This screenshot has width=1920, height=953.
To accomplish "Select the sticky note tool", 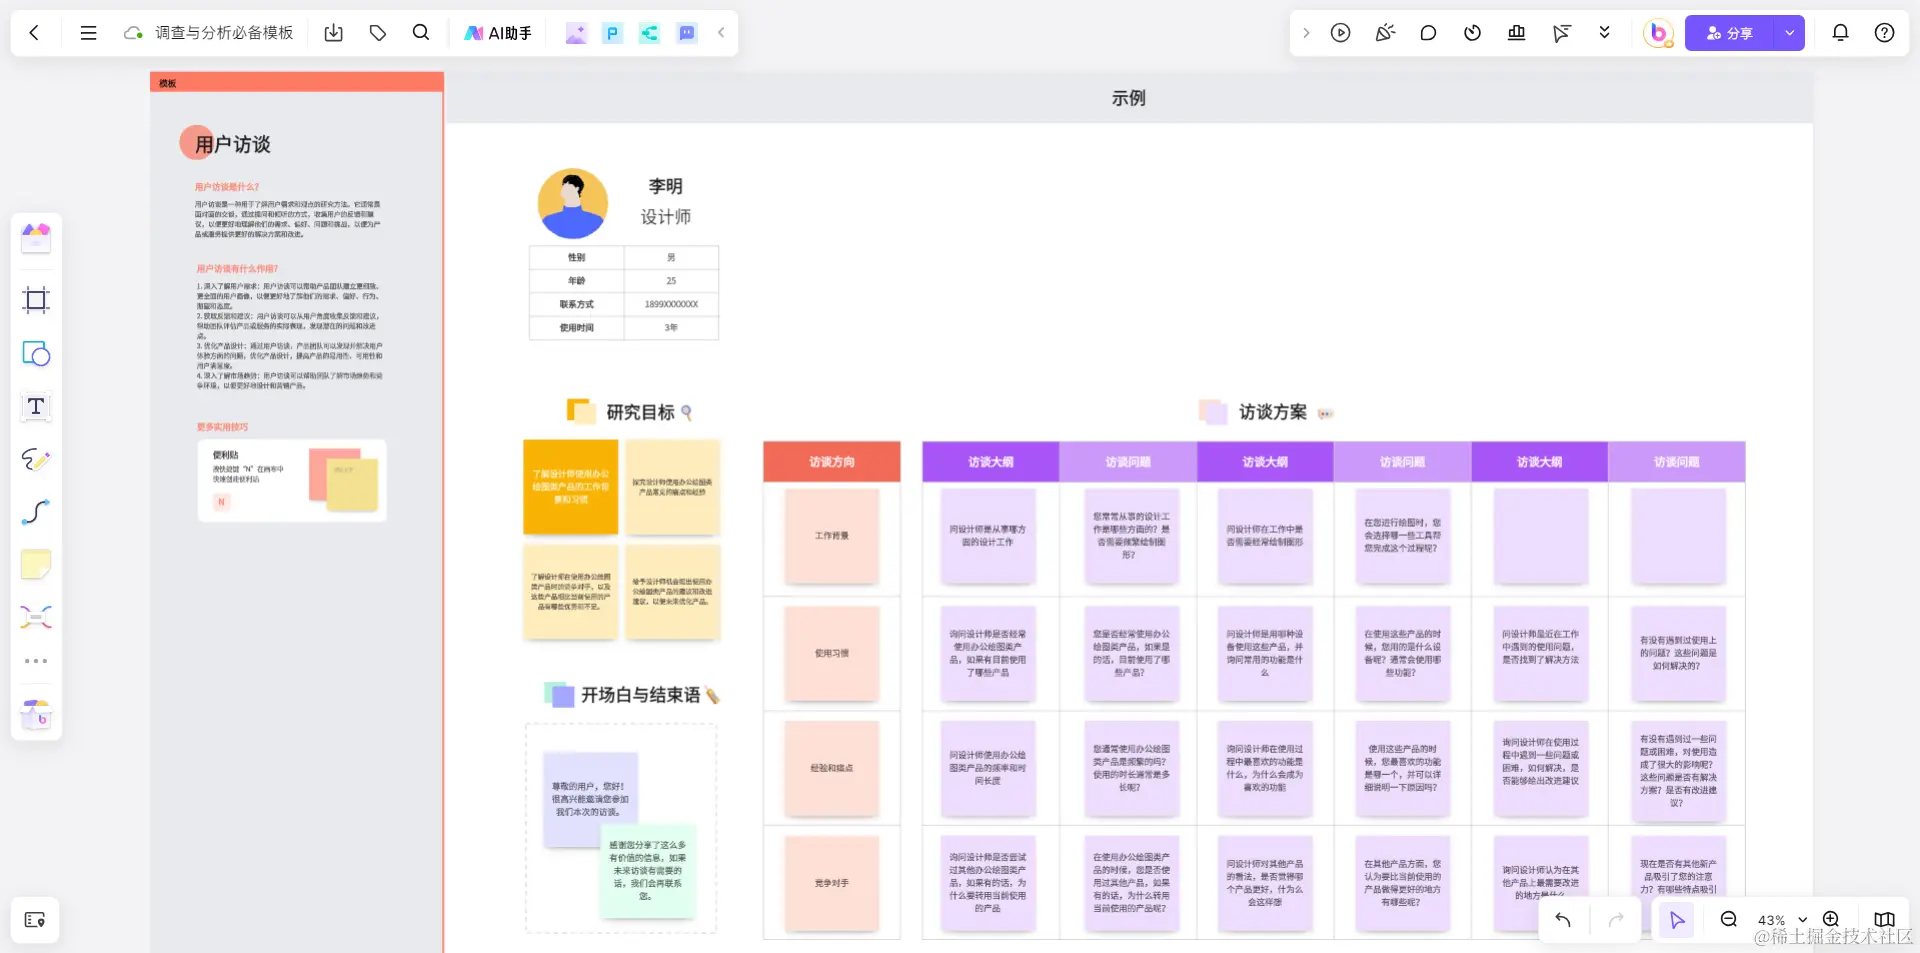I will pyautogui.click(x=36, y=565).
